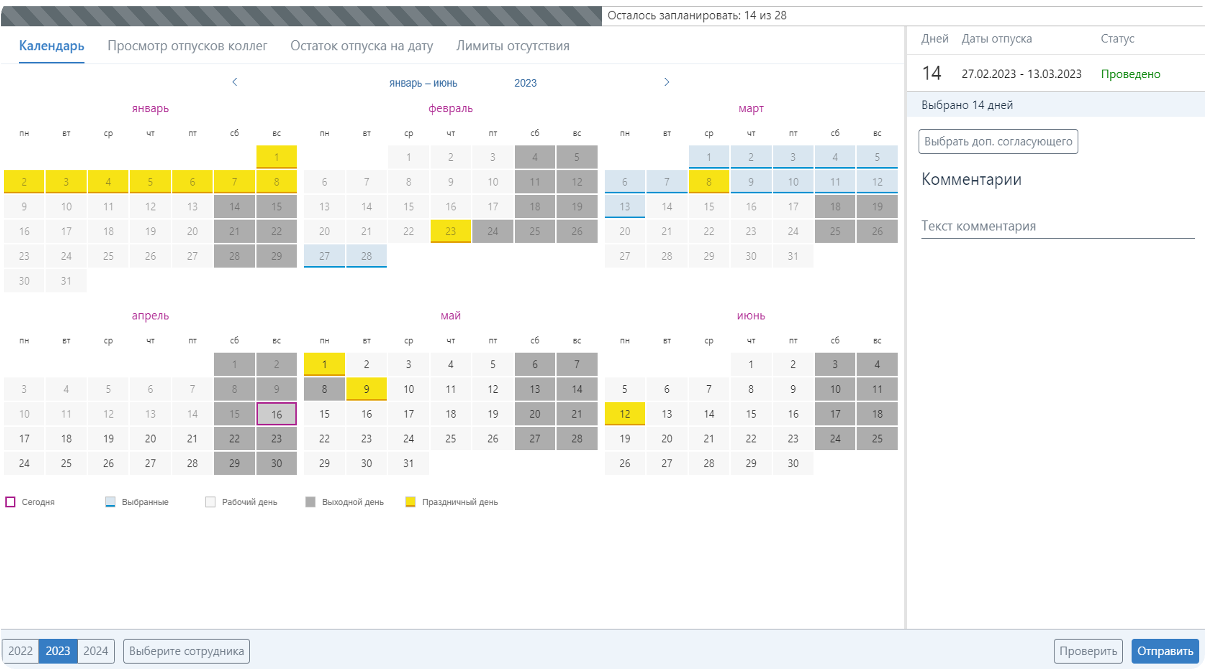Open Выберите сотрудника selector

coord(186,651)
